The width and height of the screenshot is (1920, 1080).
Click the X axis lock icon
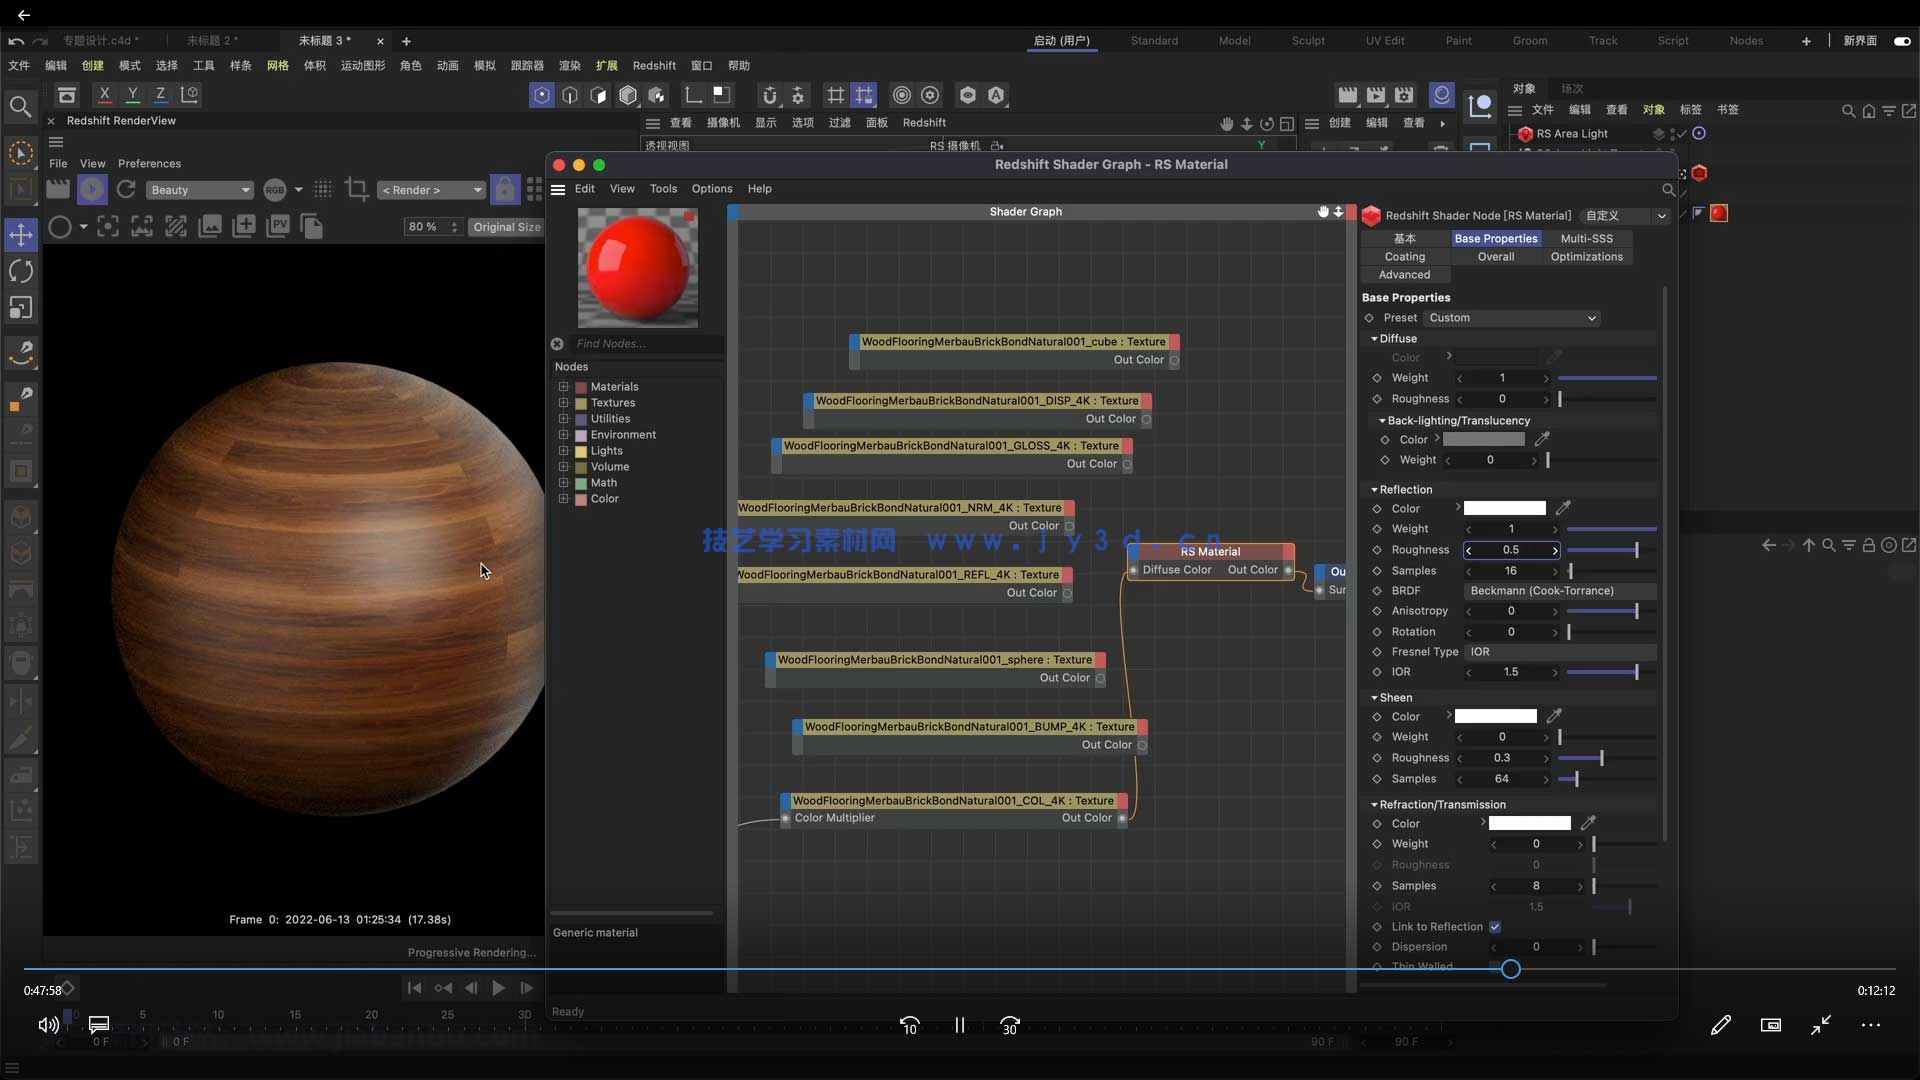tap(104, 94)
